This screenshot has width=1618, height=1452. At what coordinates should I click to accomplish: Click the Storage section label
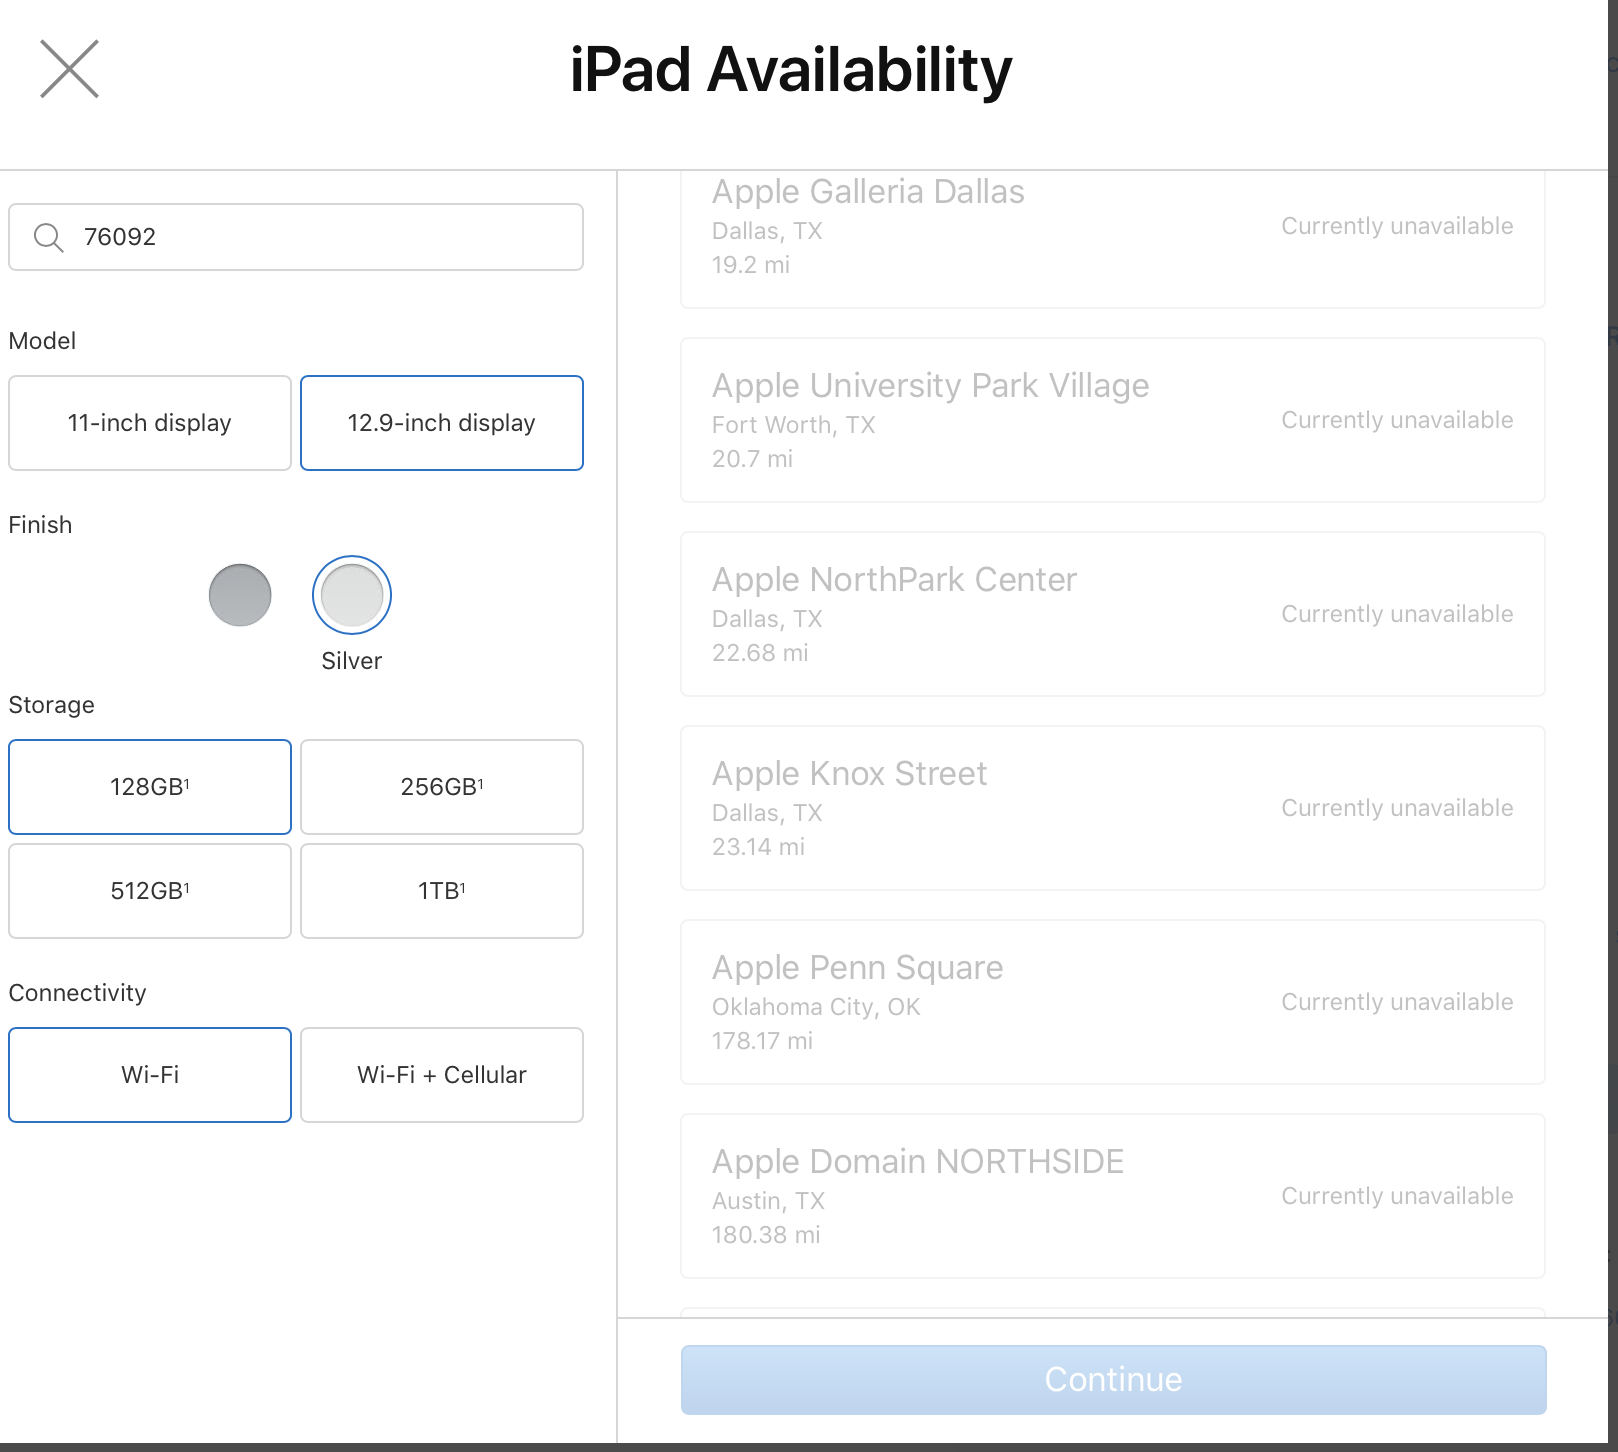pyautogui.click(x=51, y=705)
